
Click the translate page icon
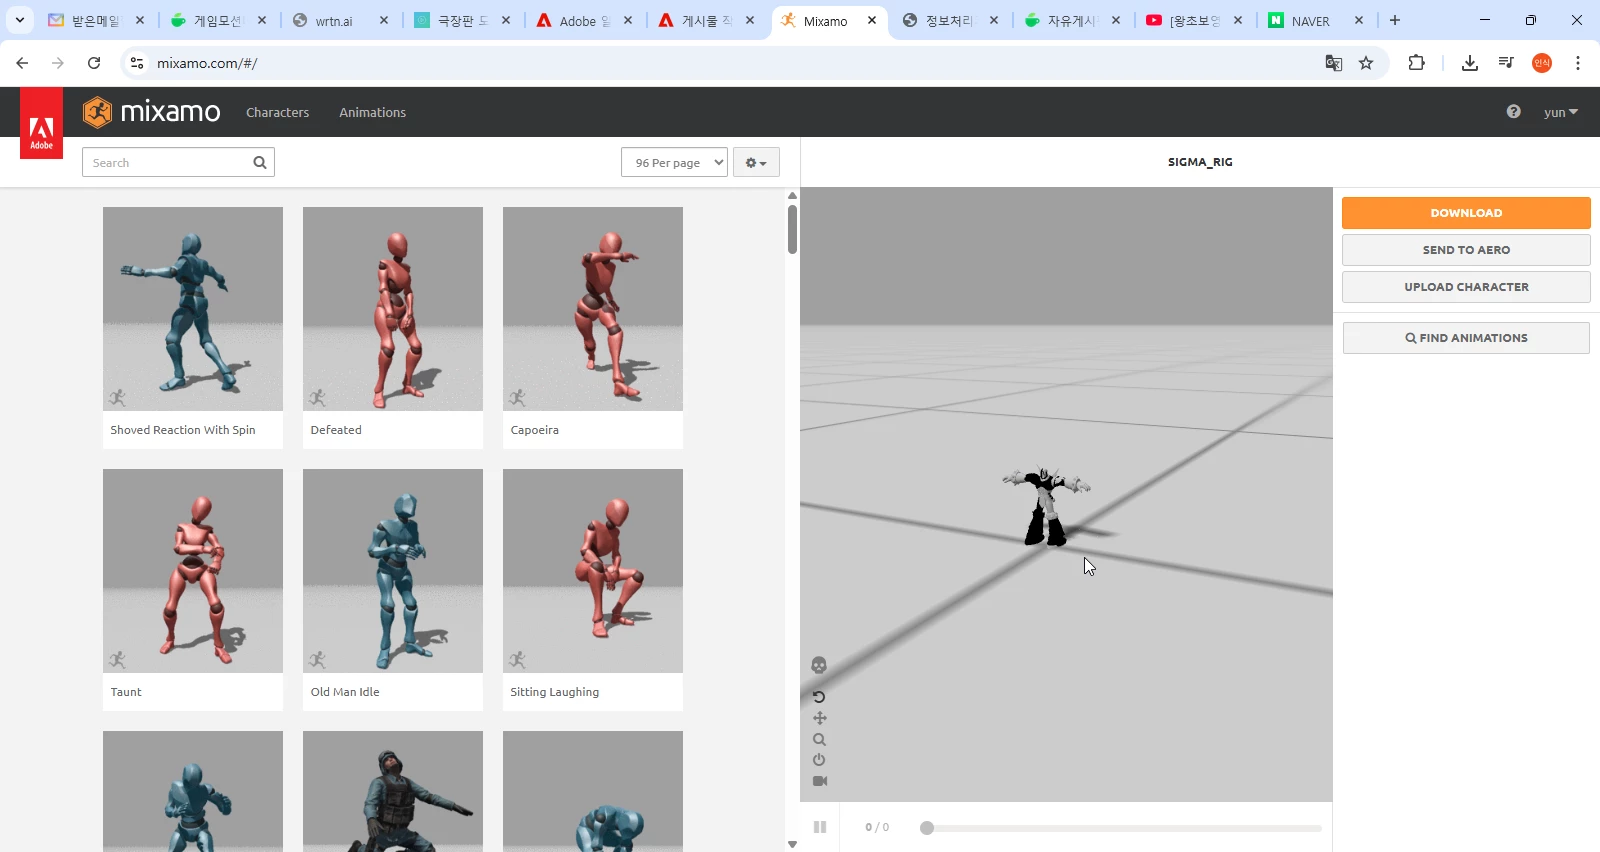tap(1333, 63)
